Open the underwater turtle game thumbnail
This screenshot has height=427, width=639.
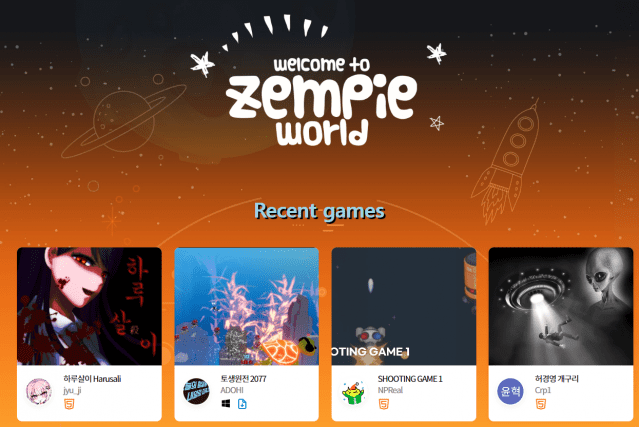tap(247, 306)
